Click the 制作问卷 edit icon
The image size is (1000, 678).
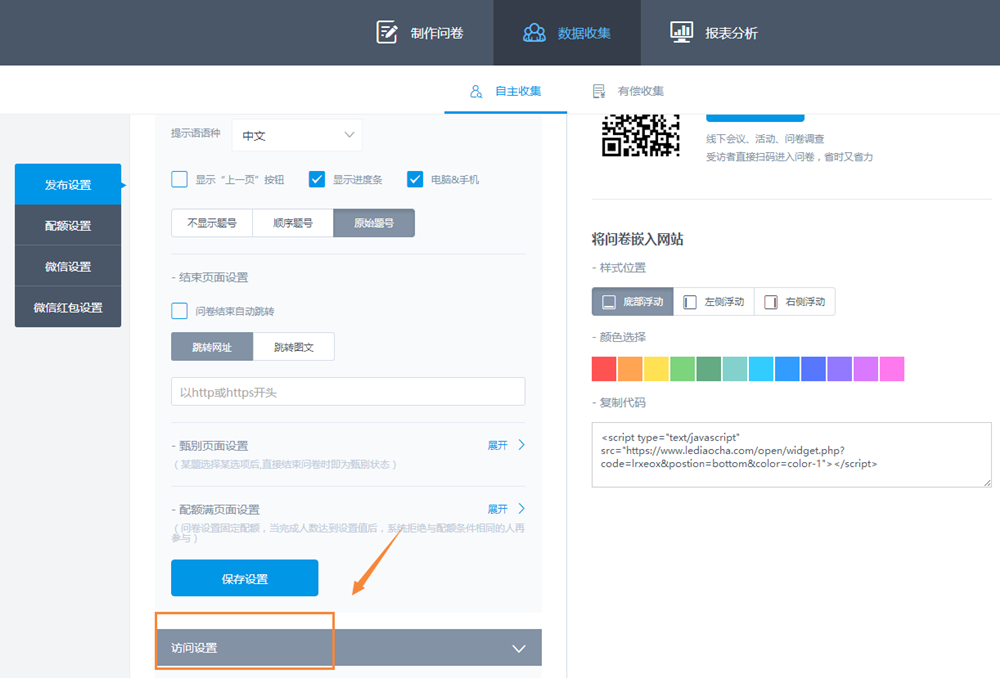tap(387, 33)
